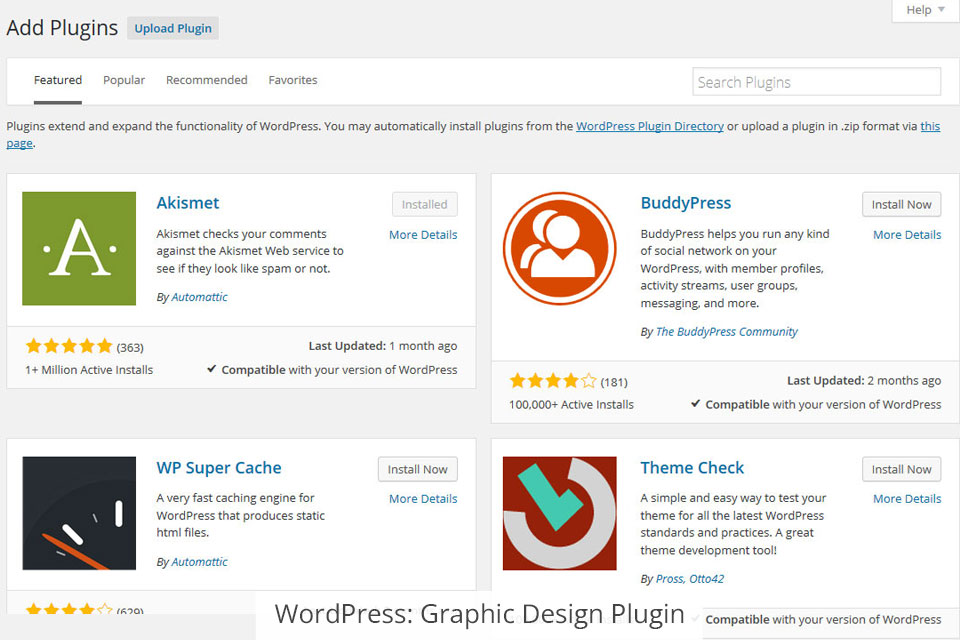Image resolution: width=960 pixels, height=640 pixels.
Task: Open Automattic author link under Akismet
Action: (x=199, y=297)
